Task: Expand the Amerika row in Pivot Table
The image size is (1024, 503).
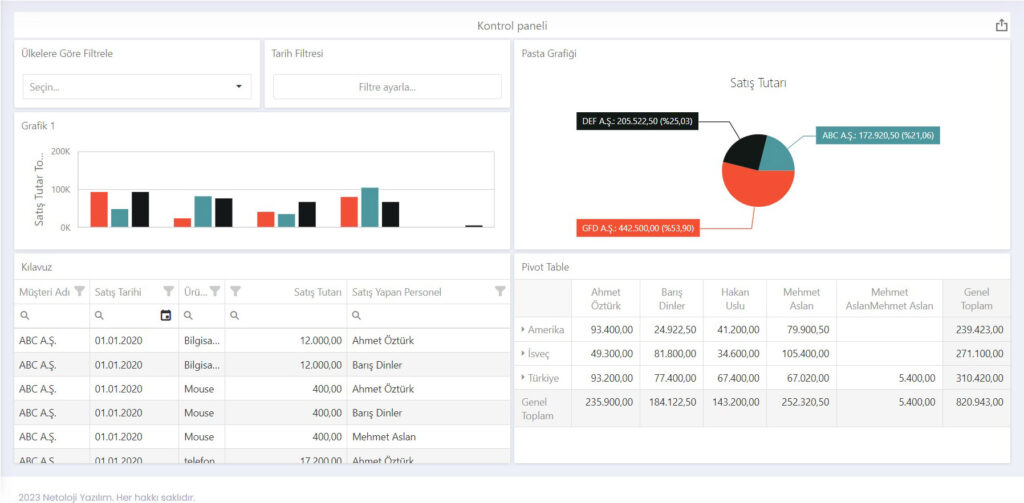Action: coord(523,329)
